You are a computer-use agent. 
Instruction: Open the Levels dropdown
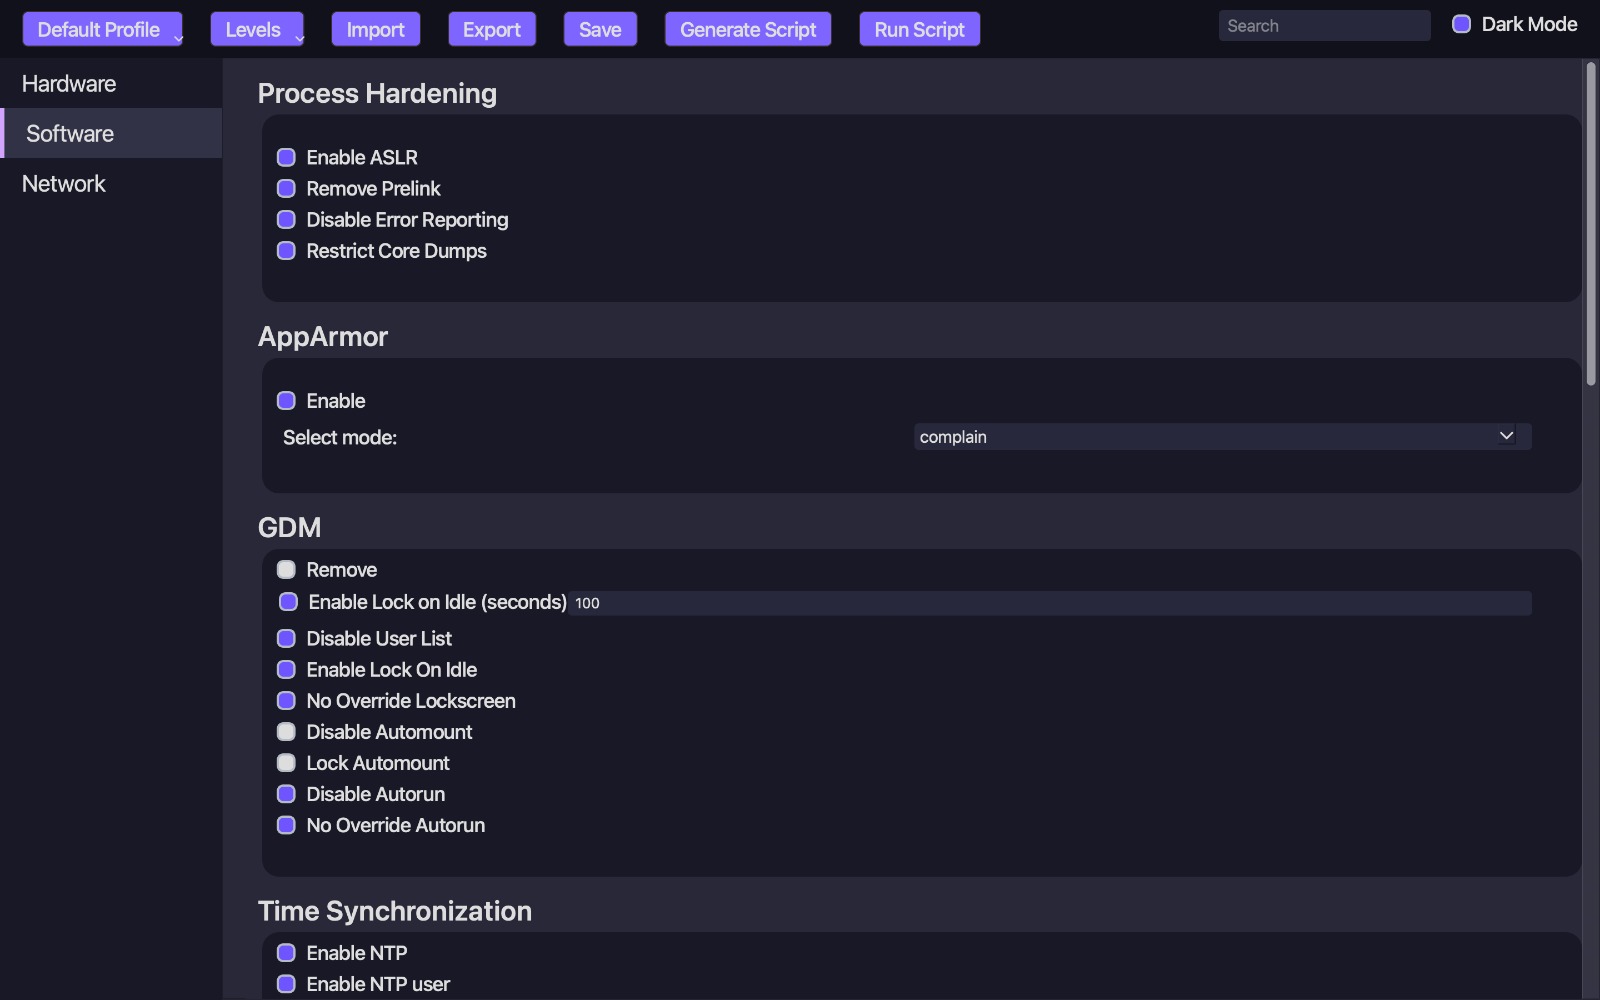tap(257, 29)
